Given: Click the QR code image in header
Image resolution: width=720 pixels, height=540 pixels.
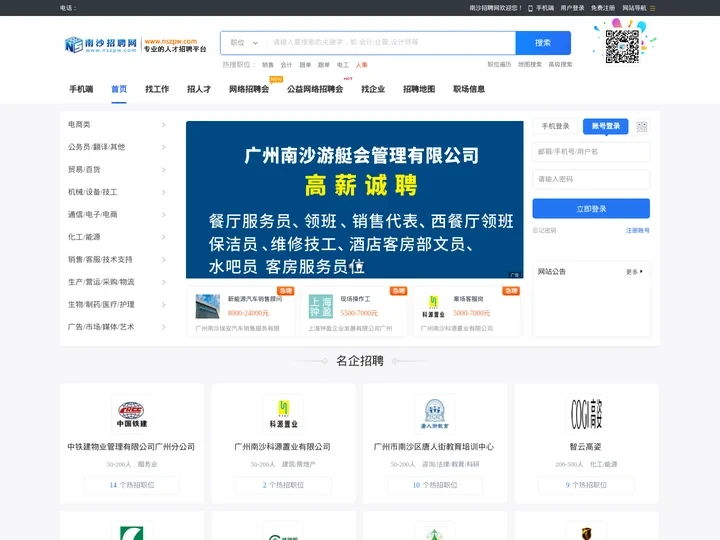Looking at the screenshot, I should click(622, 46).
